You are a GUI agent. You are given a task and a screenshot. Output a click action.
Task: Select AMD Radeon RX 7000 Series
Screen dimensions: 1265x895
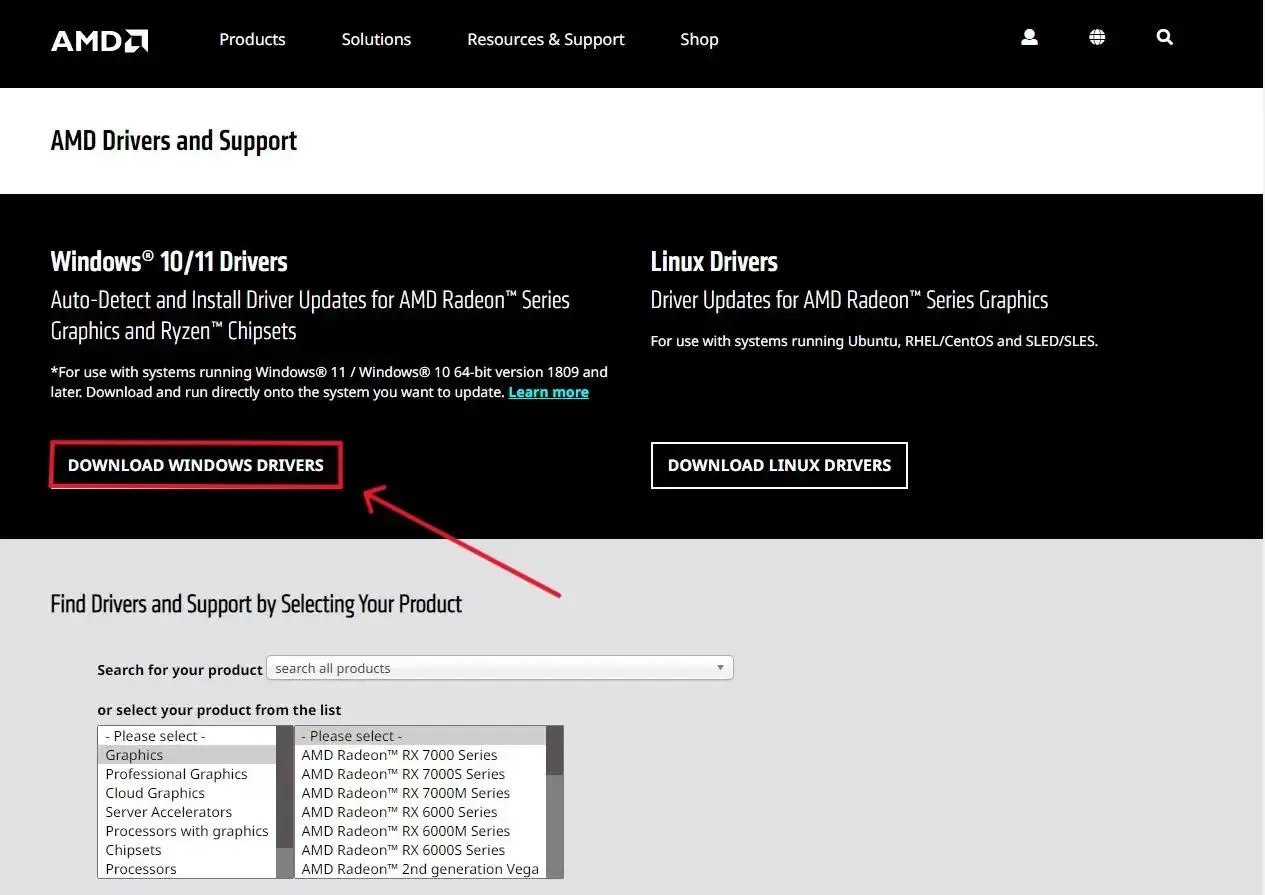click(399, 755)
